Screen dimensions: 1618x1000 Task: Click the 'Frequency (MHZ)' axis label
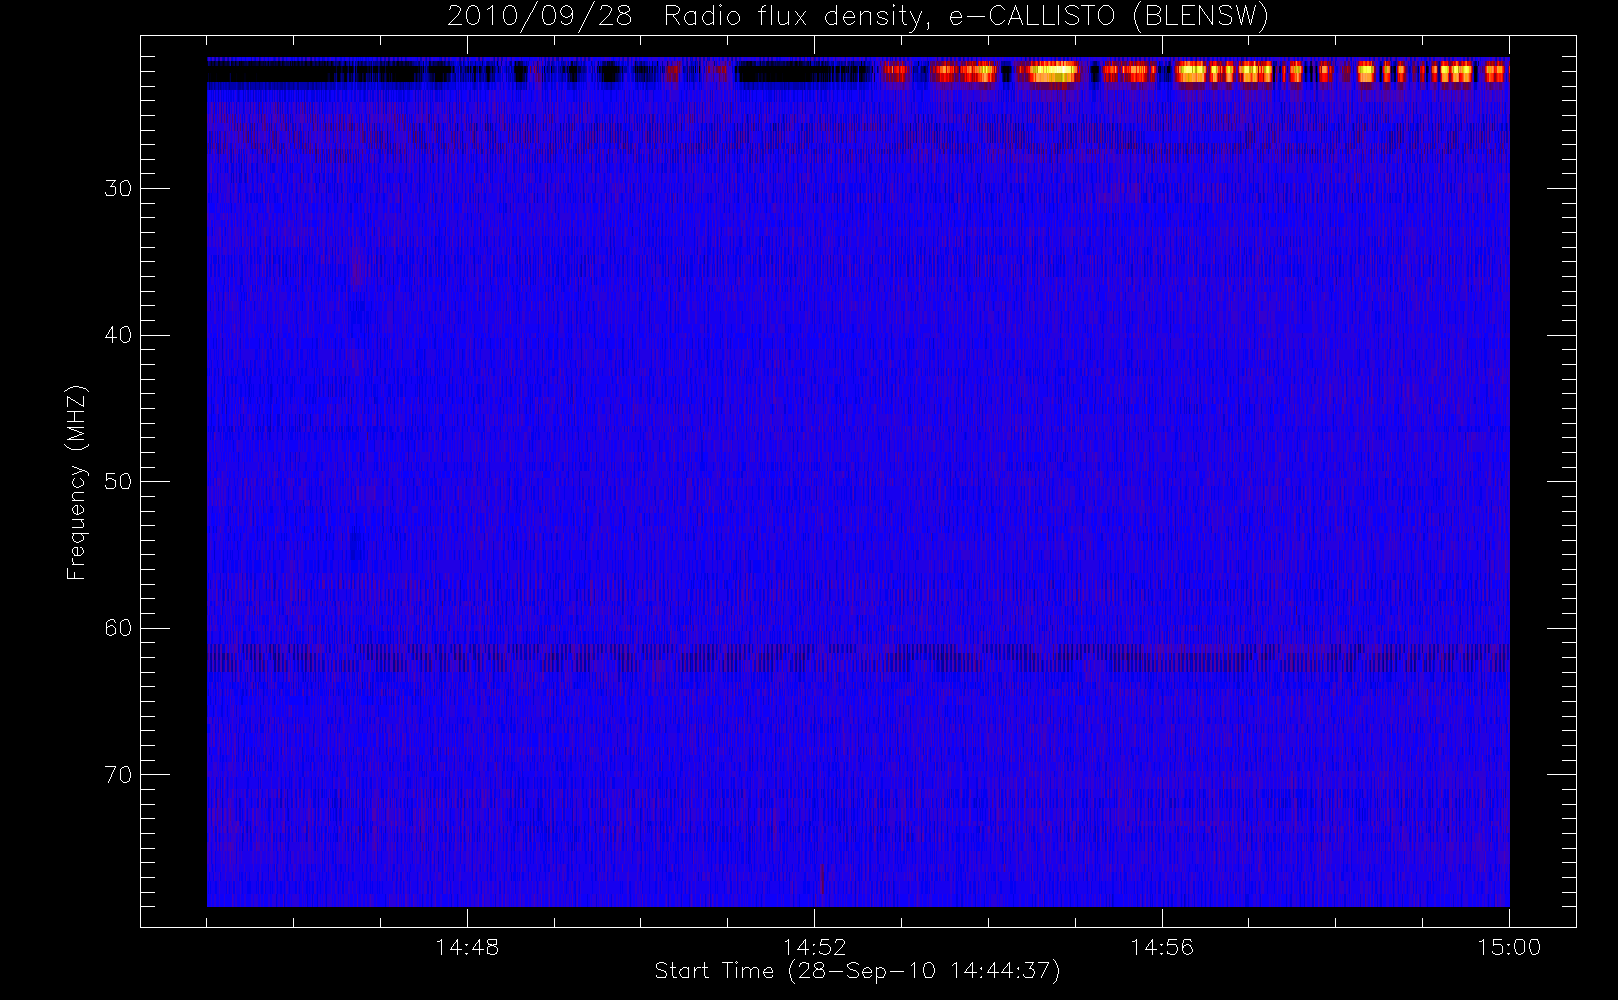(x=76, y=482)
